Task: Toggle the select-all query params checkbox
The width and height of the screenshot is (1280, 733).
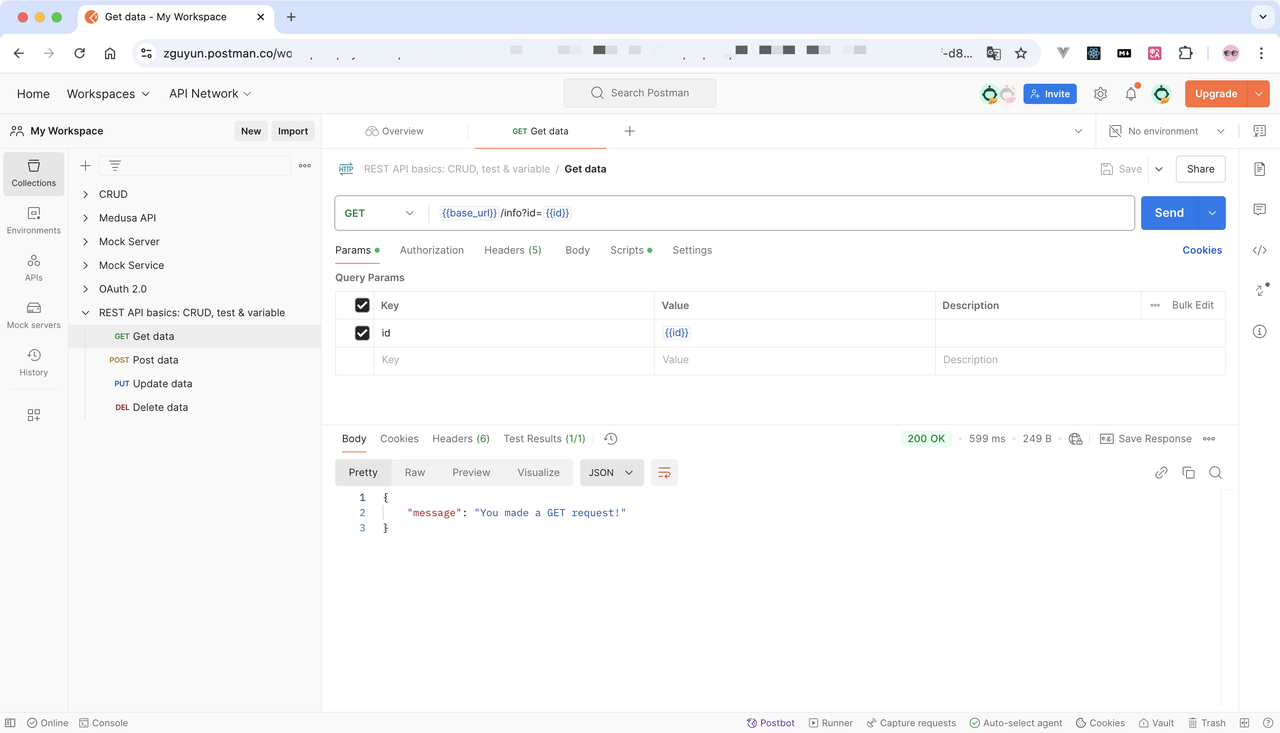Action: click(362, 305)
